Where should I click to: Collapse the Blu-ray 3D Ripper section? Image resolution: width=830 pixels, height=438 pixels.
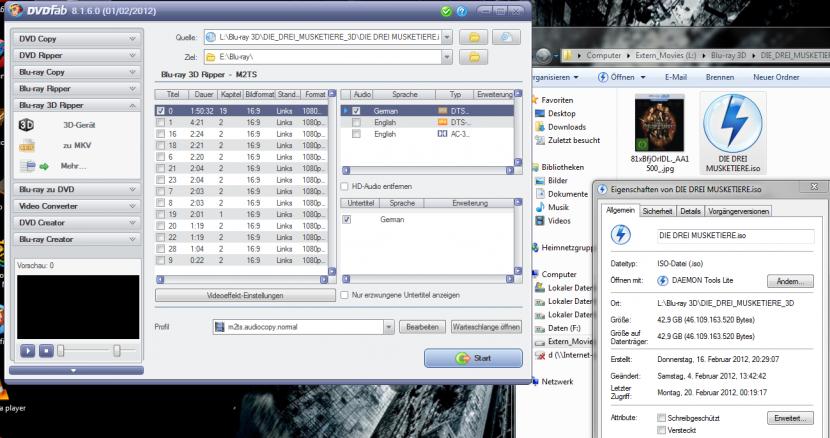coord(77,105)
